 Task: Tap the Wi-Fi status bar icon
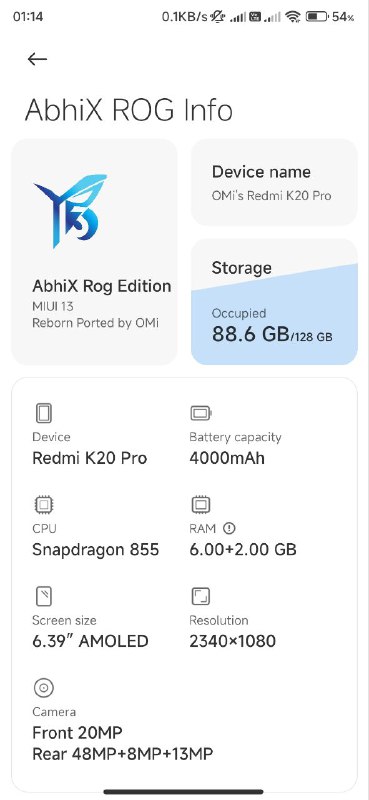click(x=292, y=17)
